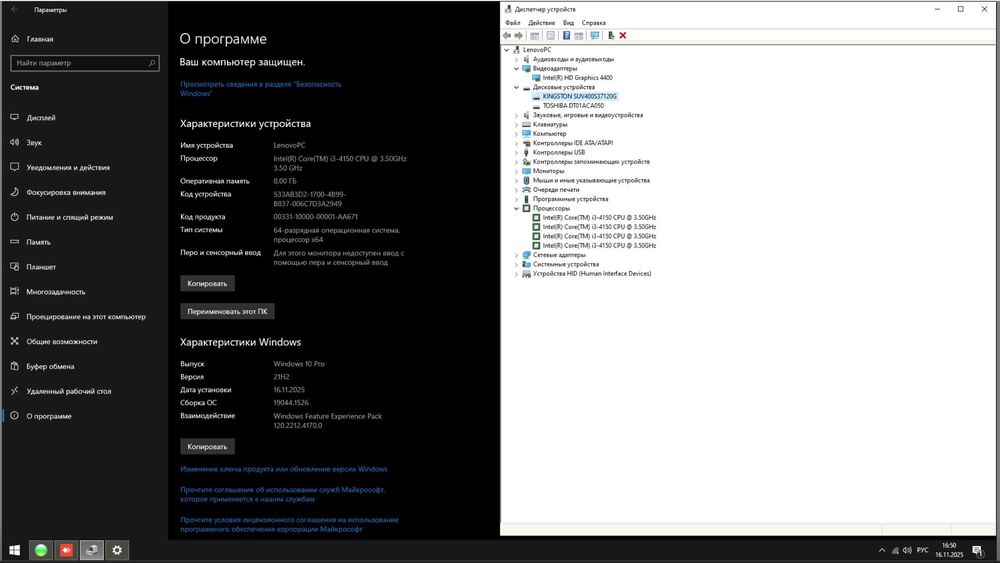
Task: Expand the Контроллеры USB node arrow
Action: coord(517,152)
